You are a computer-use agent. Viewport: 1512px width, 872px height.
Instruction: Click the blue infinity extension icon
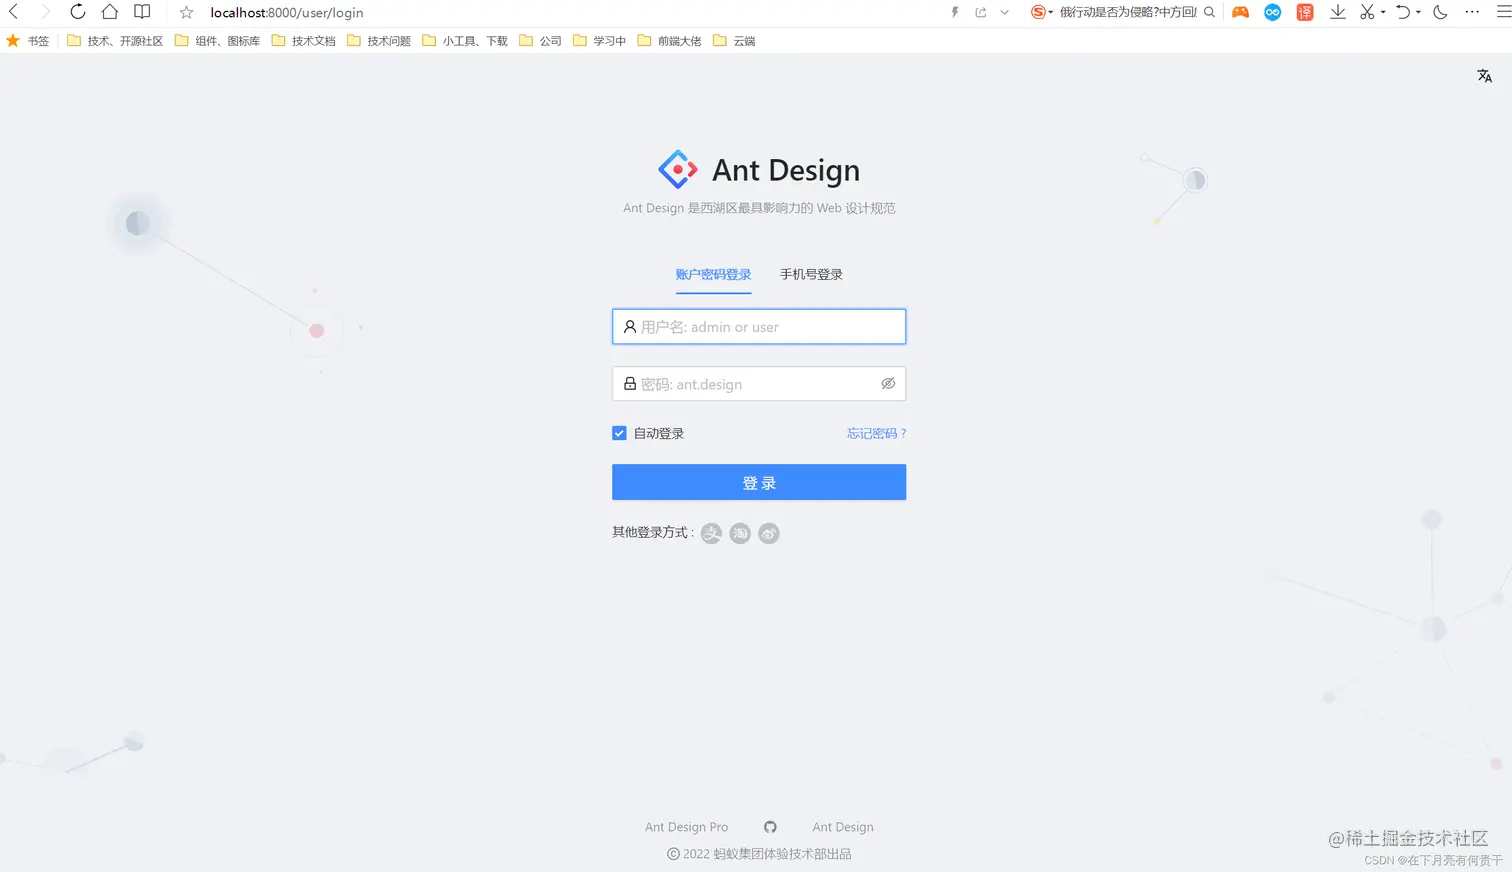point(1272,12)
